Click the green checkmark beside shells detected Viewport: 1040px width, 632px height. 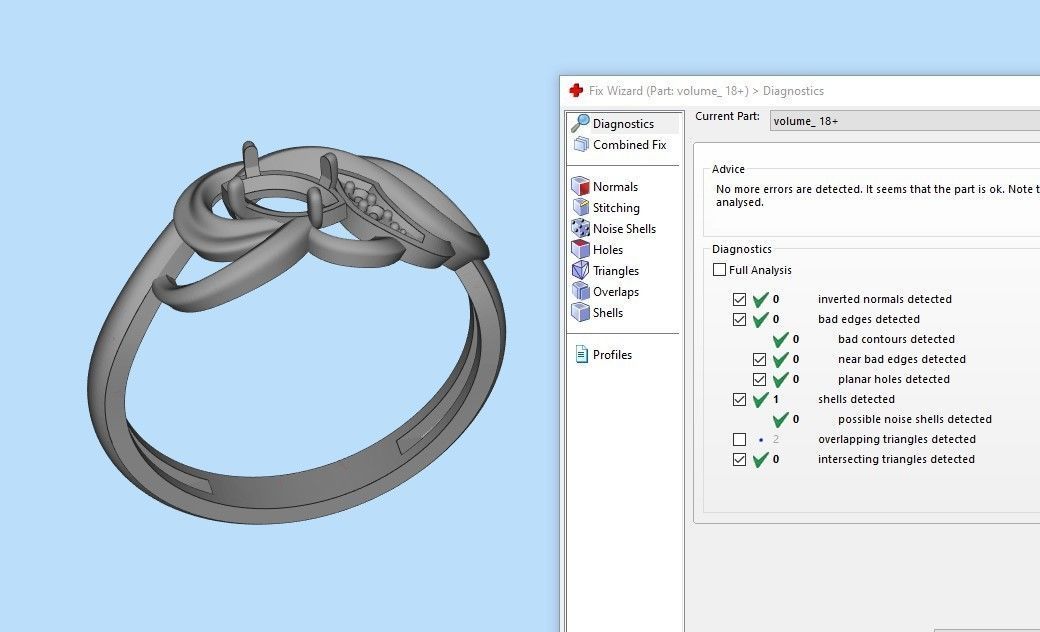[x=761, y=399]
